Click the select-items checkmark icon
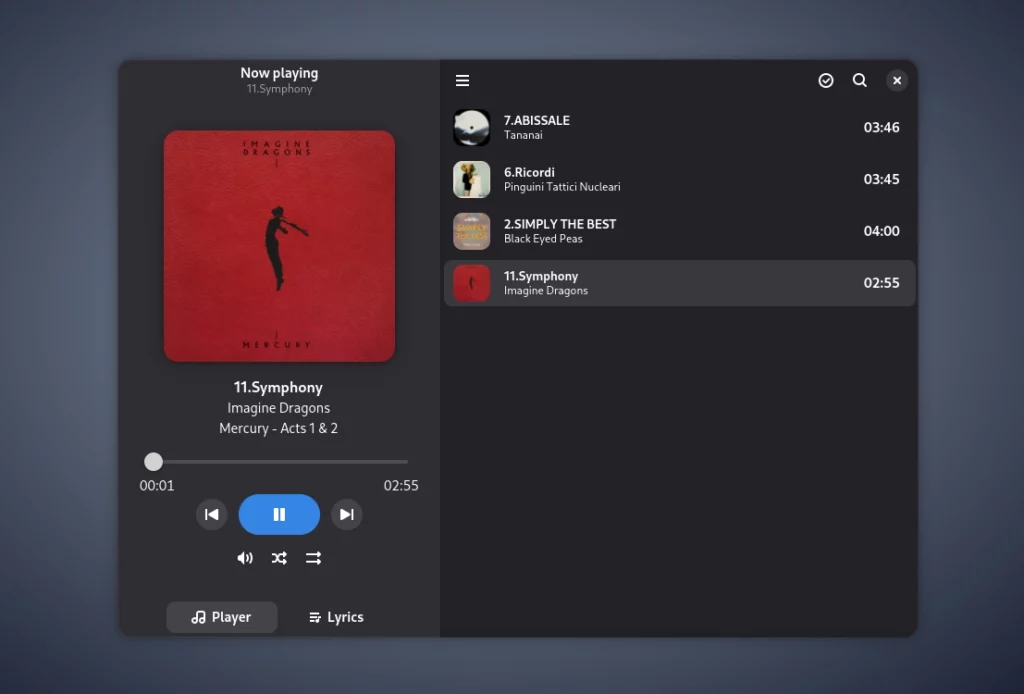 (825, 80)
